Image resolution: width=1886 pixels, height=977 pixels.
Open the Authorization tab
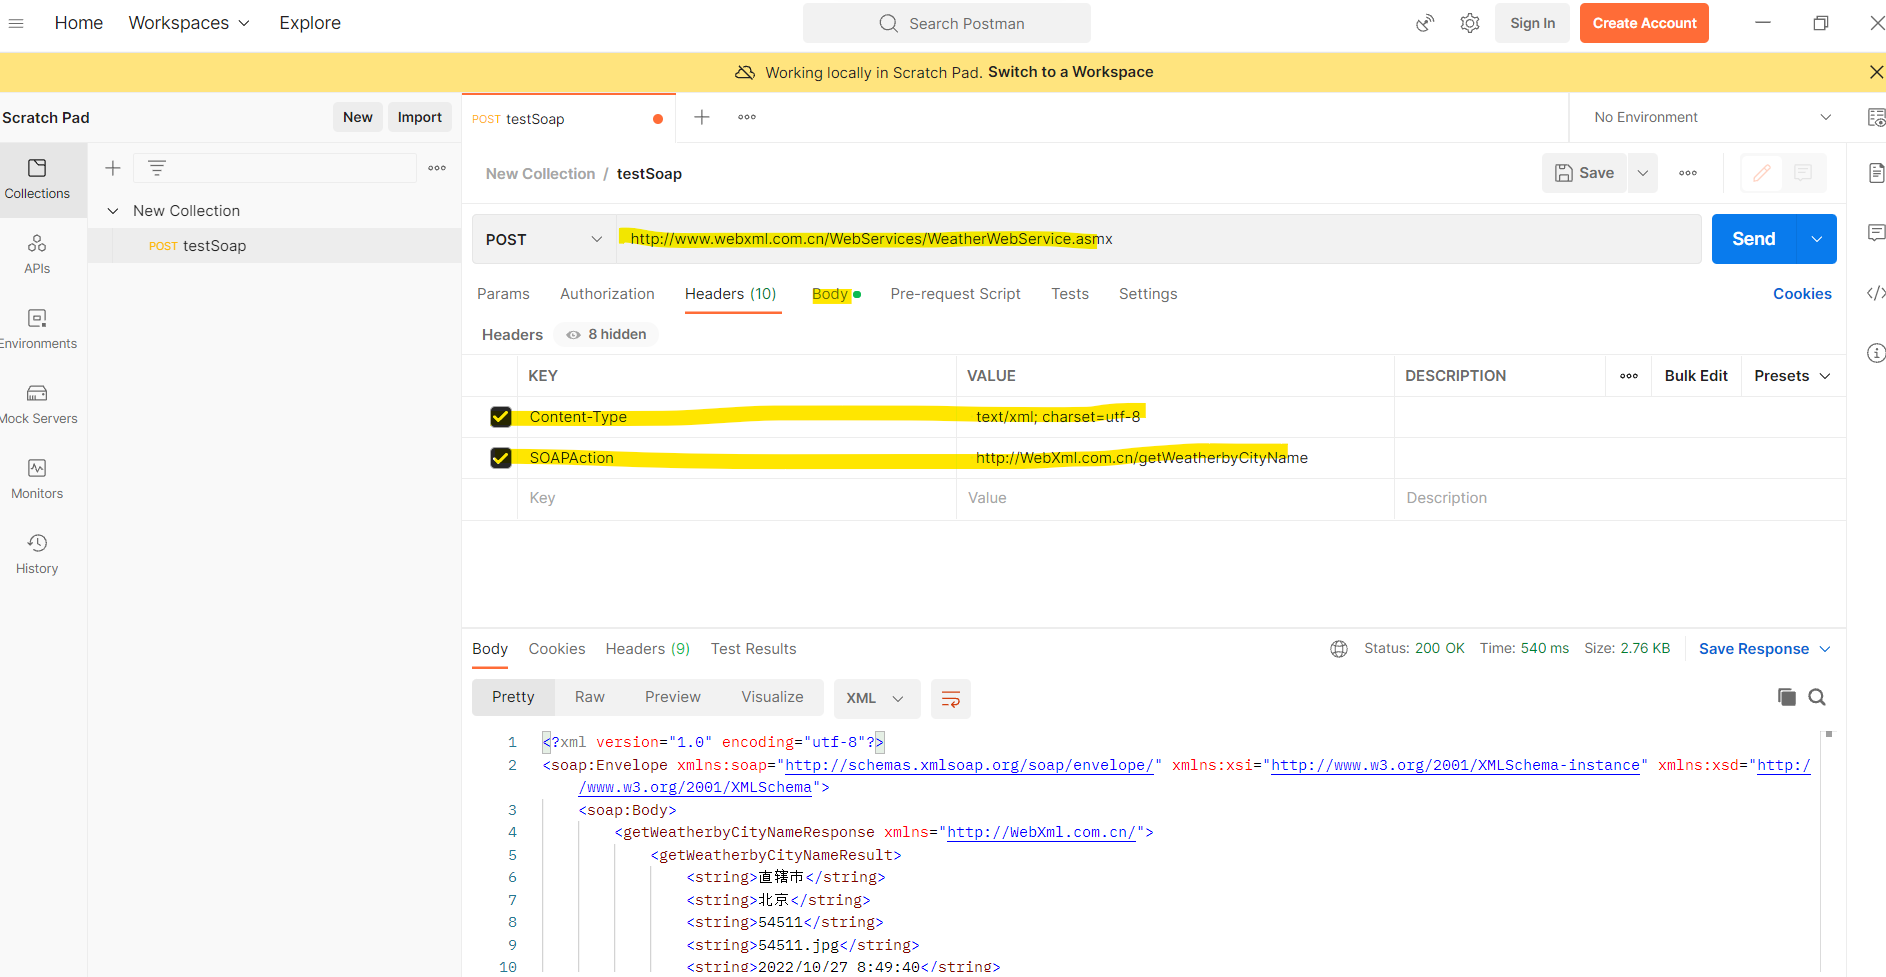pos(607,294)
